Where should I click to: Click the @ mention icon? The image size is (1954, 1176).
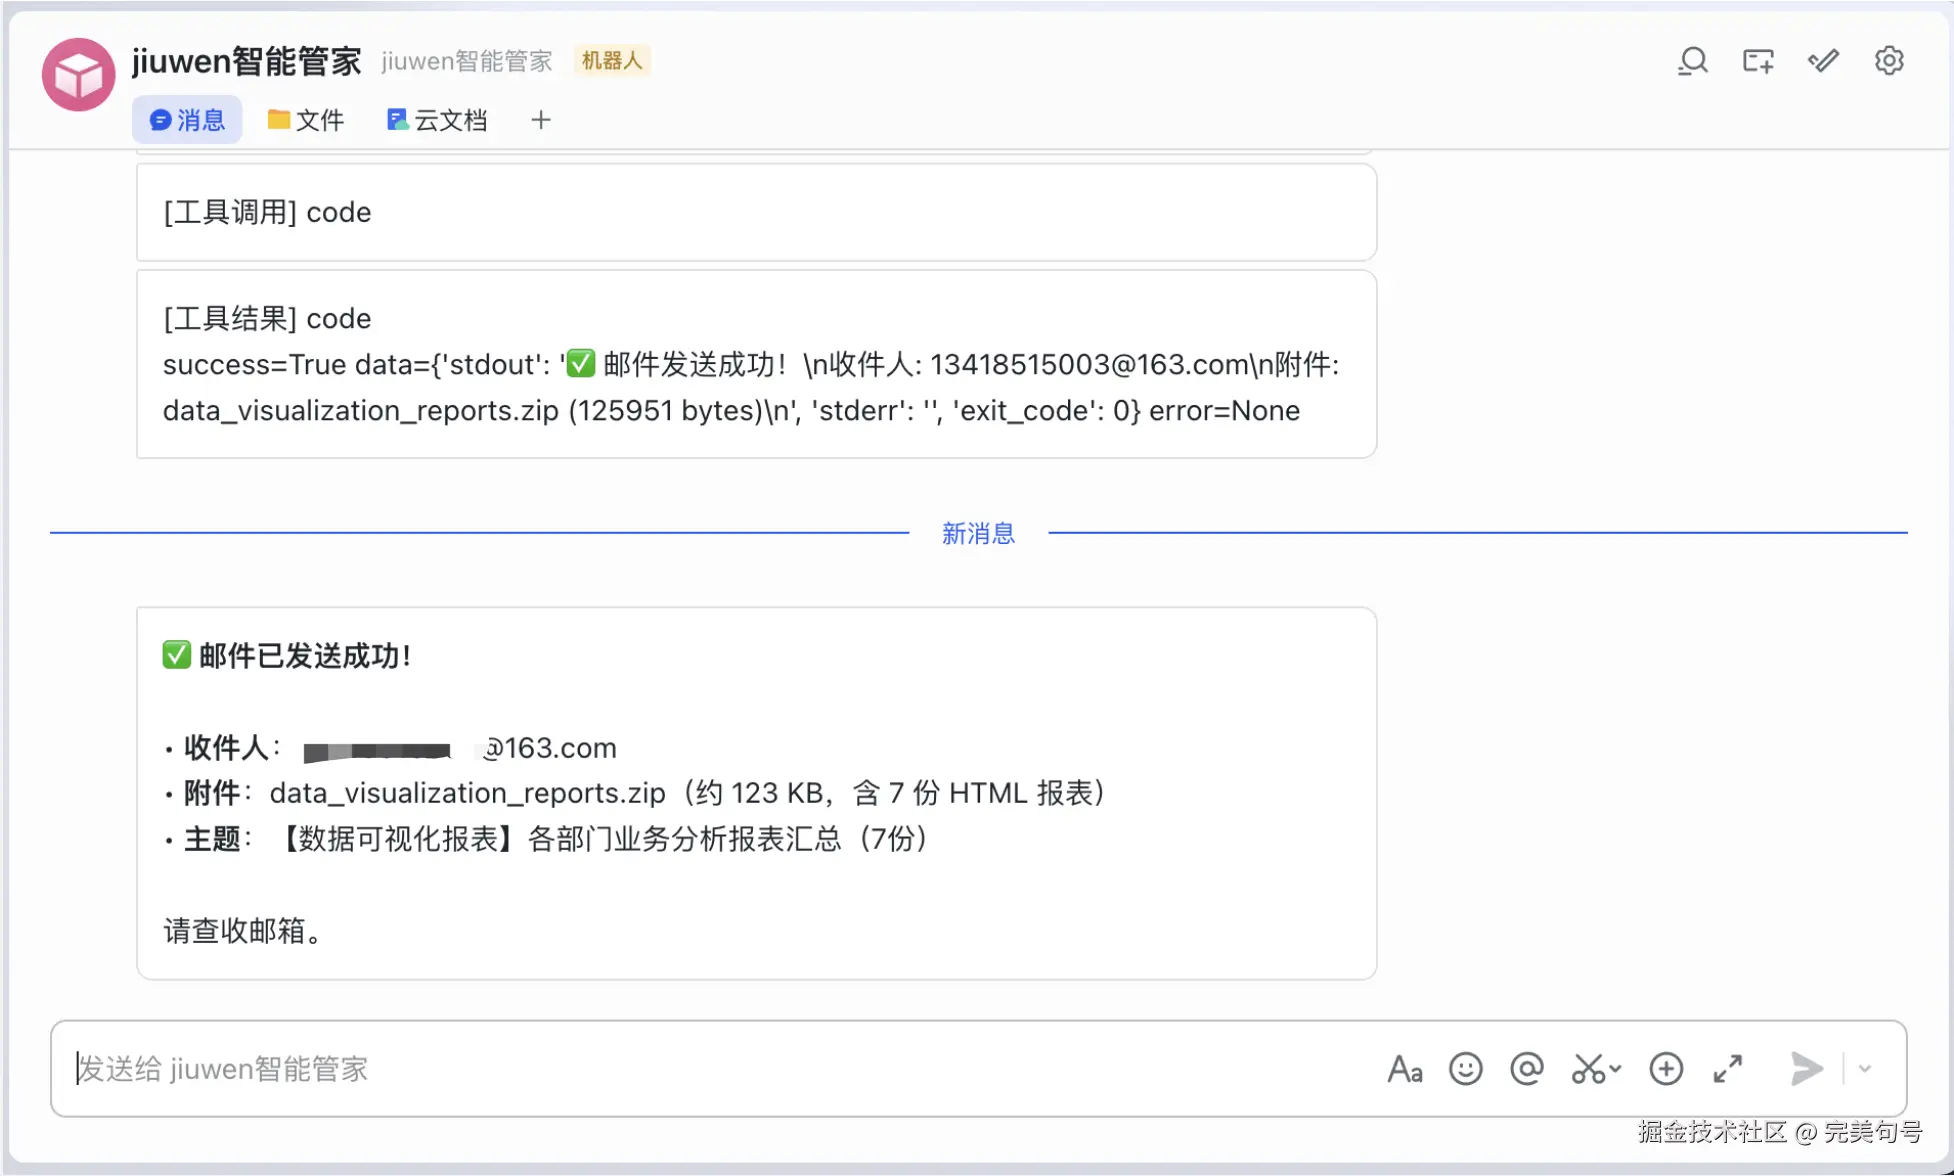click(1527, 1069)
